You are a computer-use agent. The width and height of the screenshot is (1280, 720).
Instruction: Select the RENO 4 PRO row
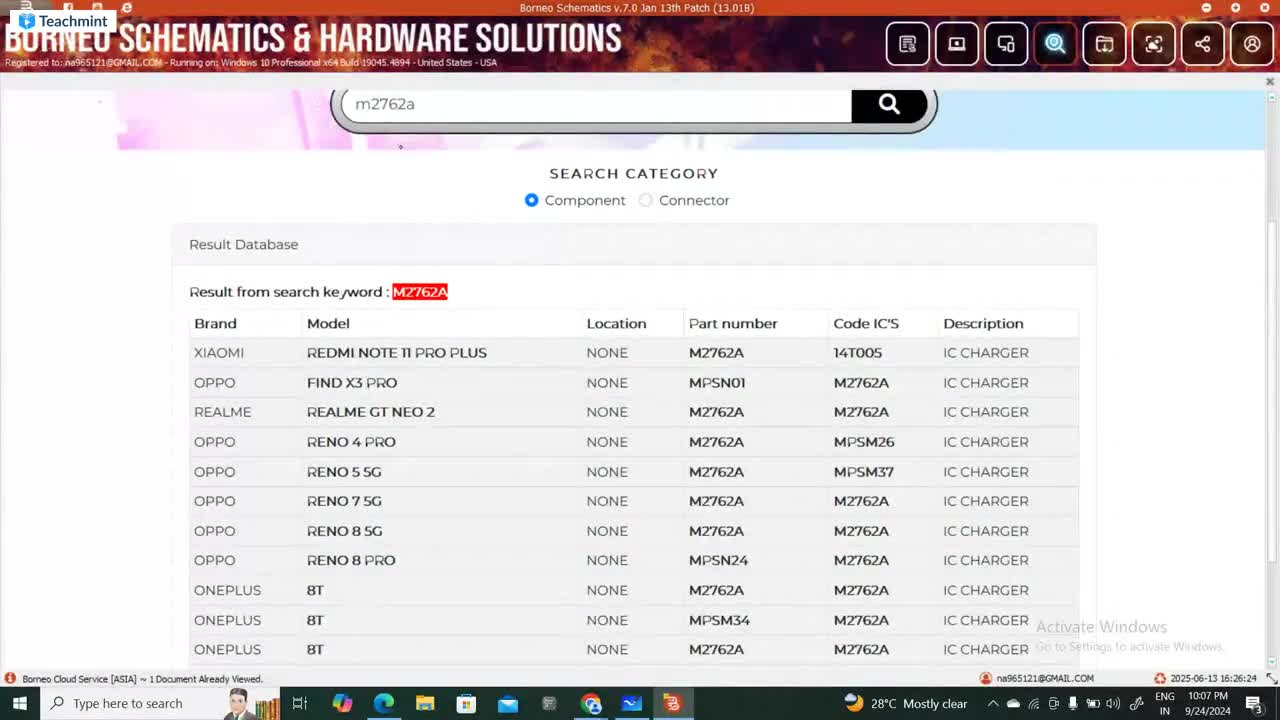click(x=634, y=442)
